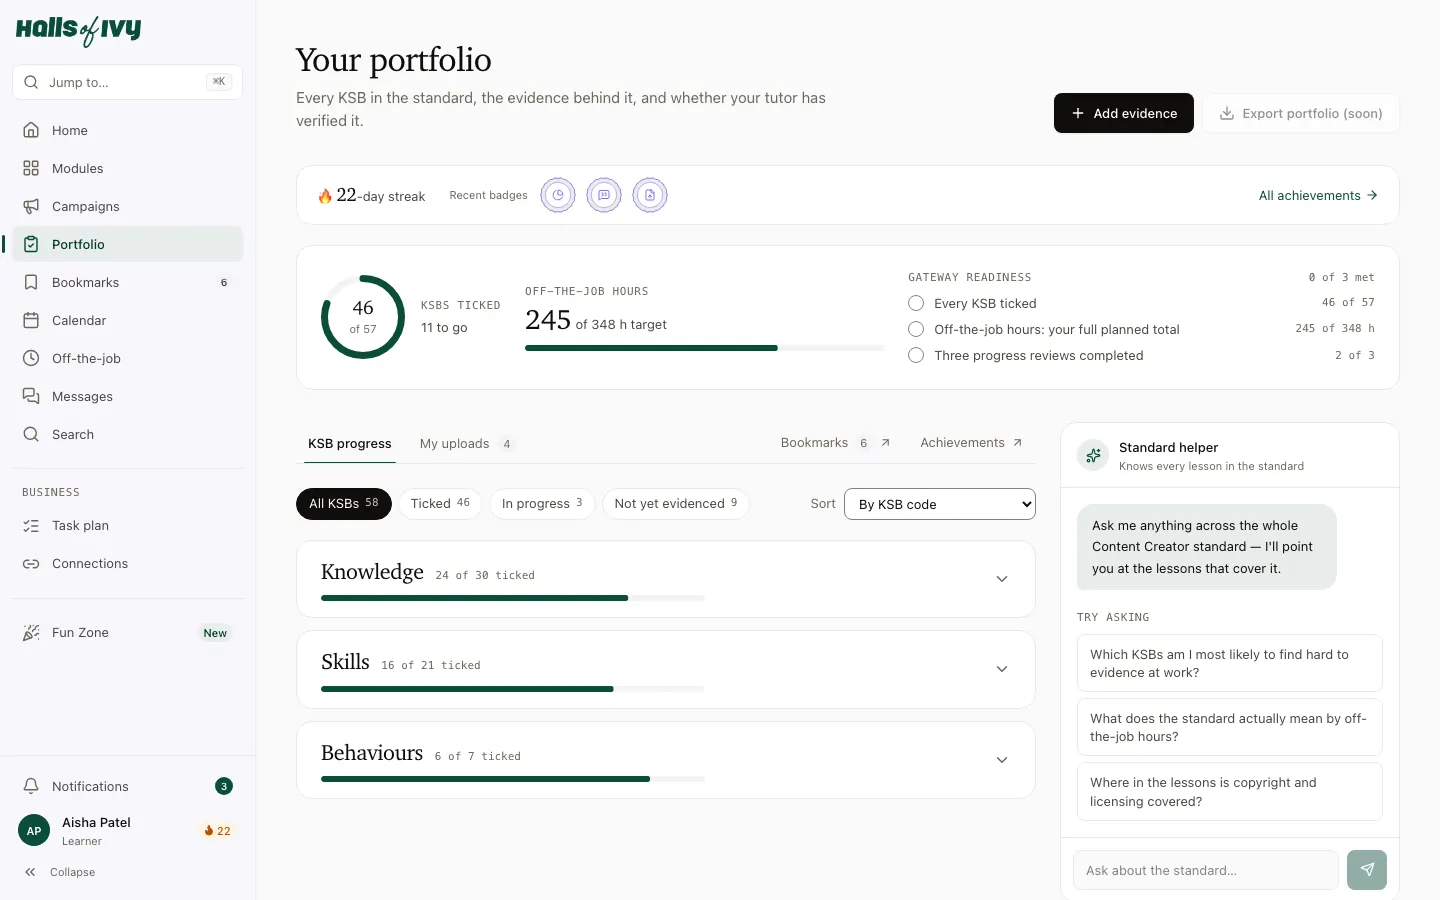Image resolution: width=1440 pixels, height=900 pixels.
Task: Click the Knowledge progress bar
Action: coord(513,598)
